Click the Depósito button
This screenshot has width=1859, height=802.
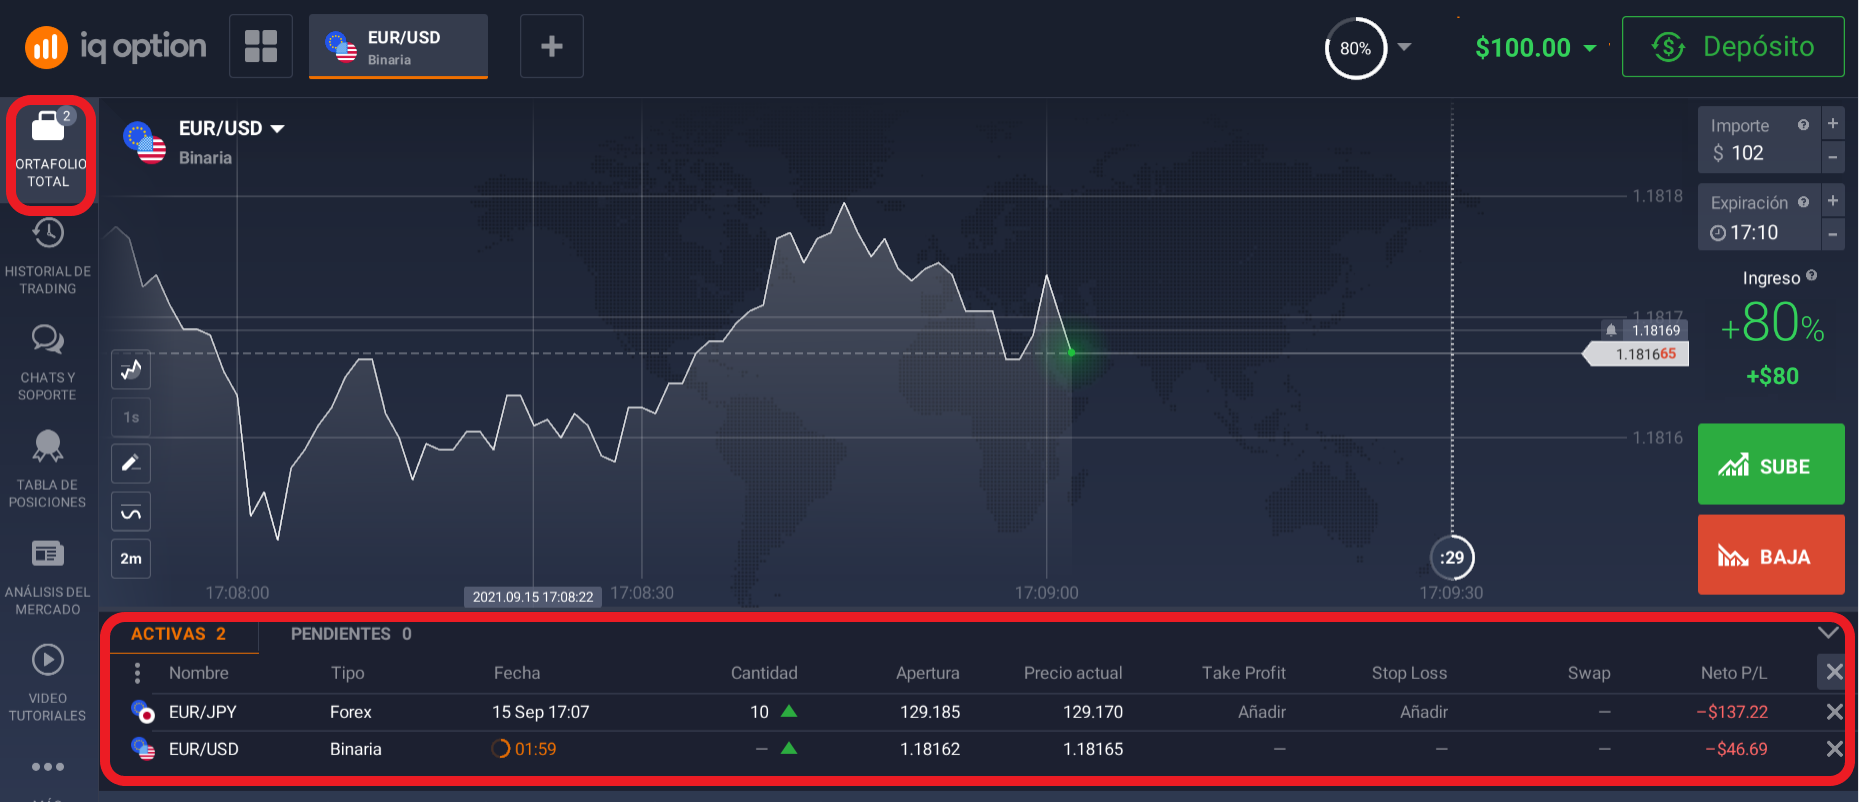[1733, 46]
